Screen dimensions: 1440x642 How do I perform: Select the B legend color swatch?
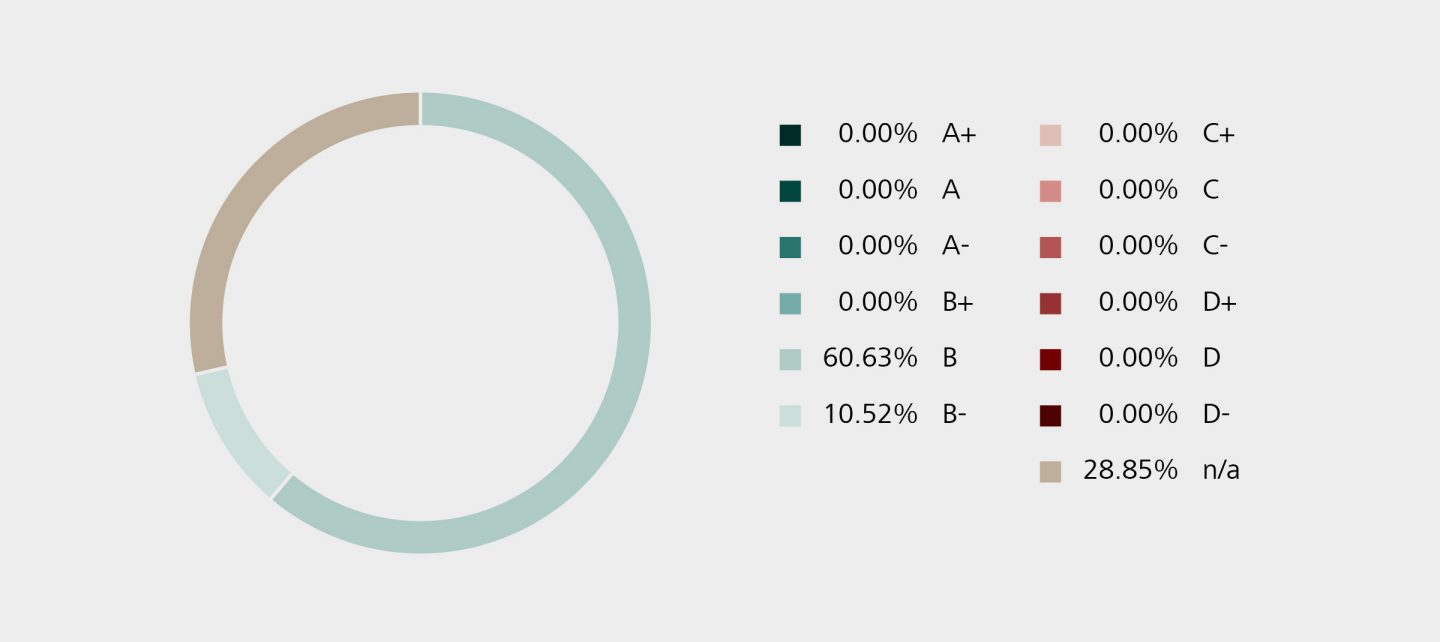click(790, 359)
